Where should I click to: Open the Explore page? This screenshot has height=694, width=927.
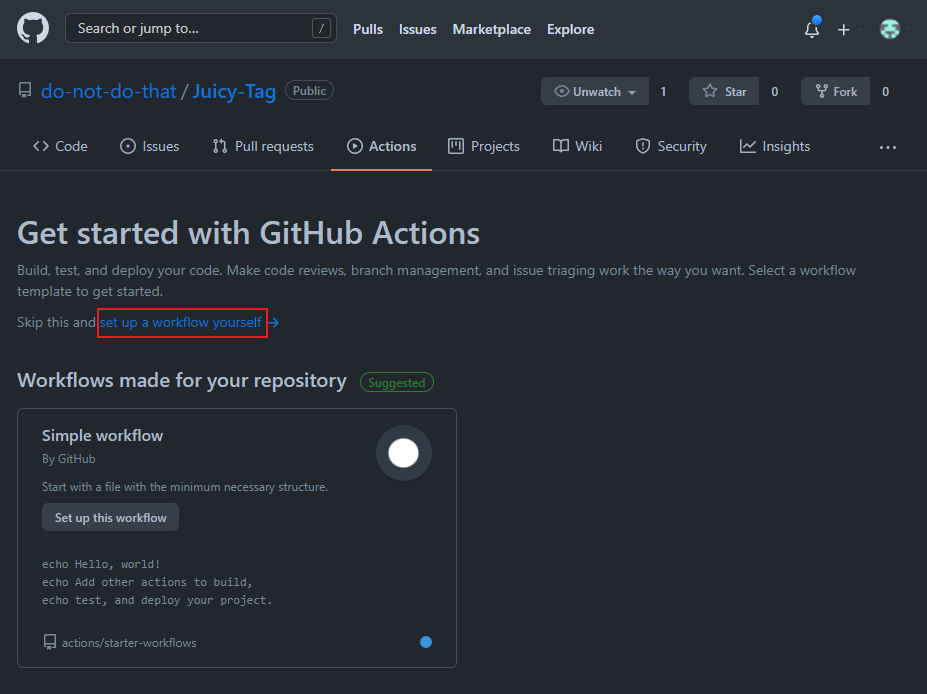pyautogui.click(x=570, y=29)
